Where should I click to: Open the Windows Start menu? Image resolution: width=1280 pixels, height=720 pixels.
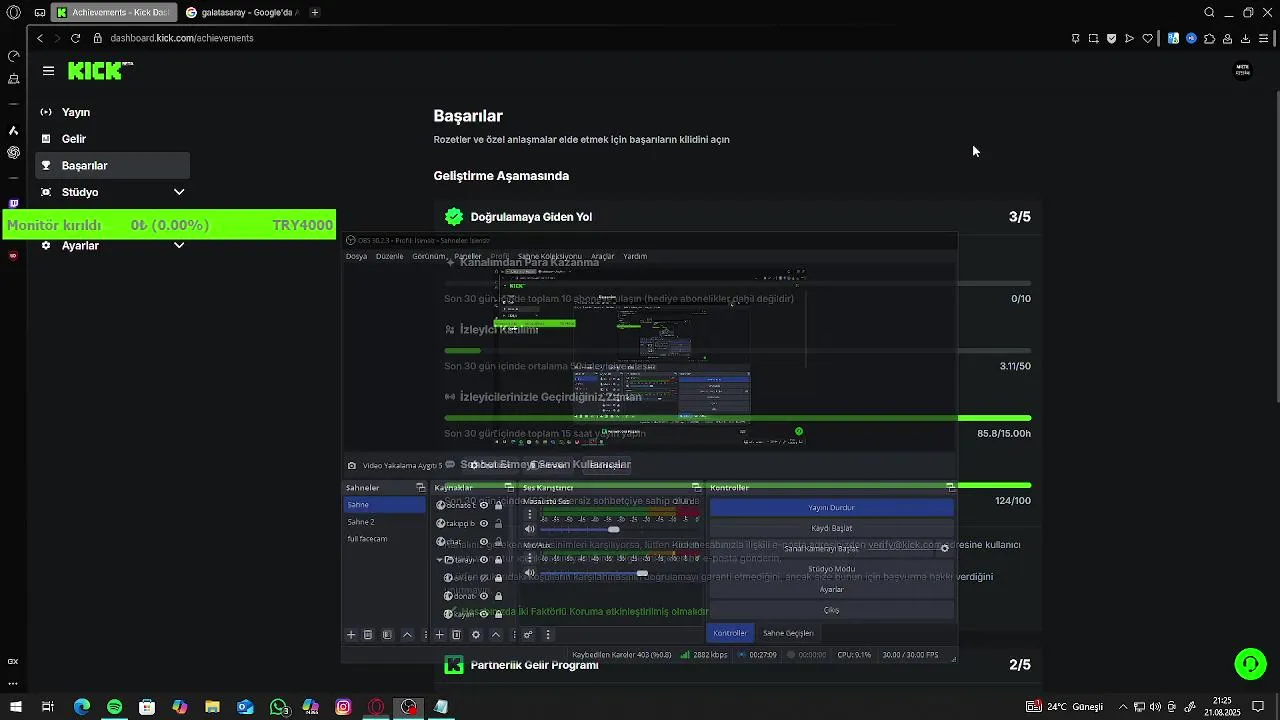pos(15,707)
